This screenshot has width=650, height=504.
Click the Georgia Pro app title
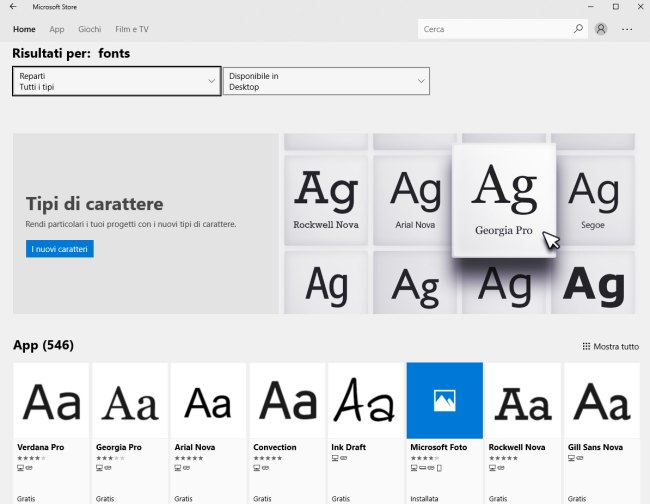119,447
